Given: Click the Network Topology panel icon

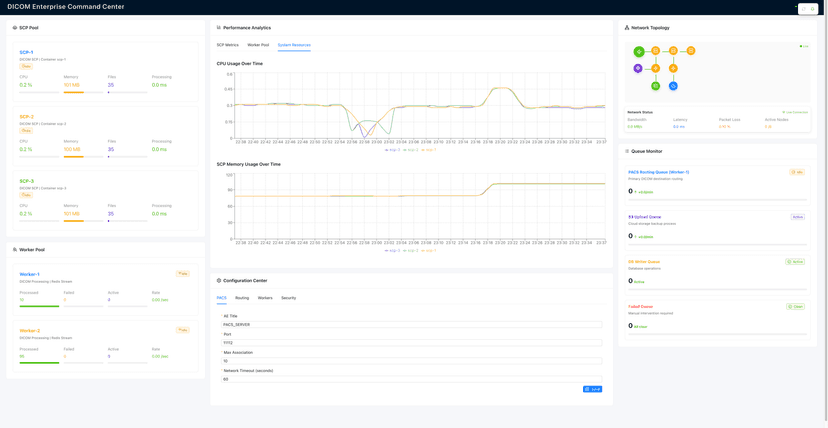Looking at the screenshot, I should tap(627, 27).
